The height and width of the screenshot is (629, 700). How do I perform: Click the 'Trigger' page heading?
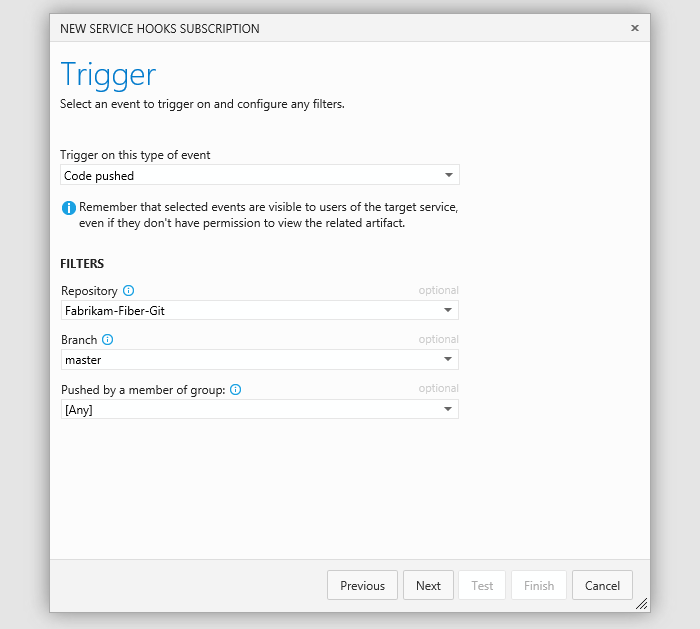[108, 75]
